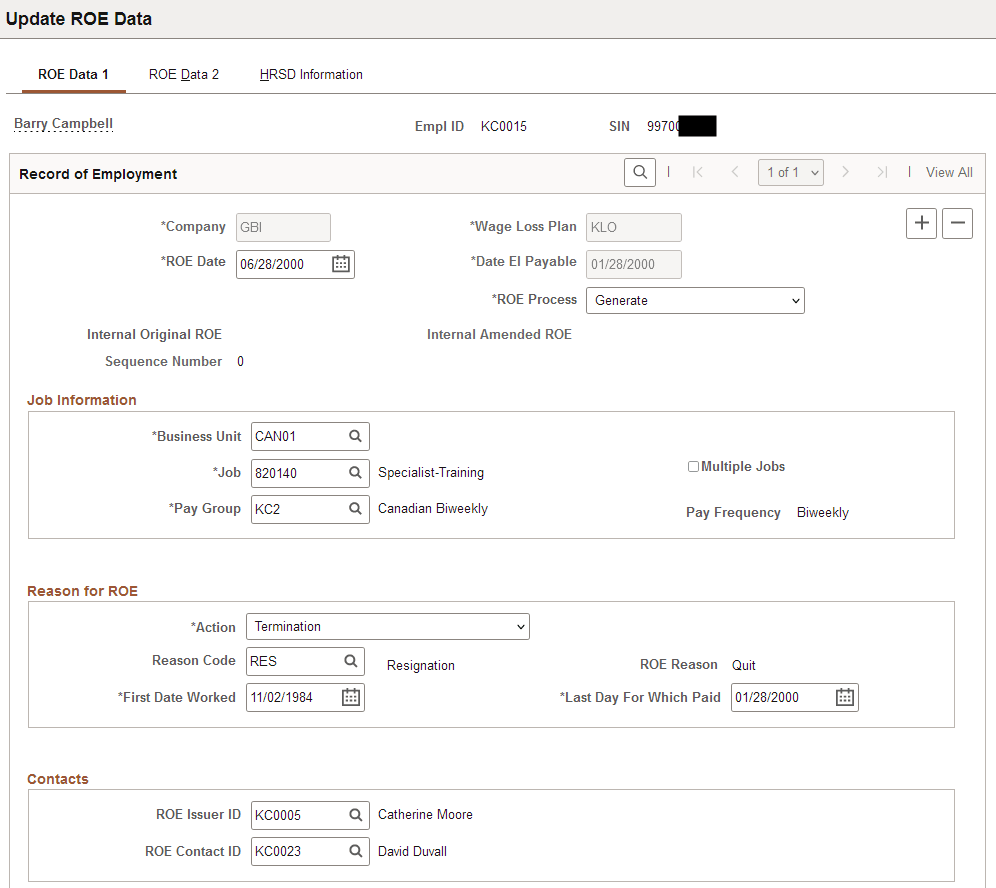Open the Action Termination dropdown
Screen dimensions: 996x888
click(387, 626)
